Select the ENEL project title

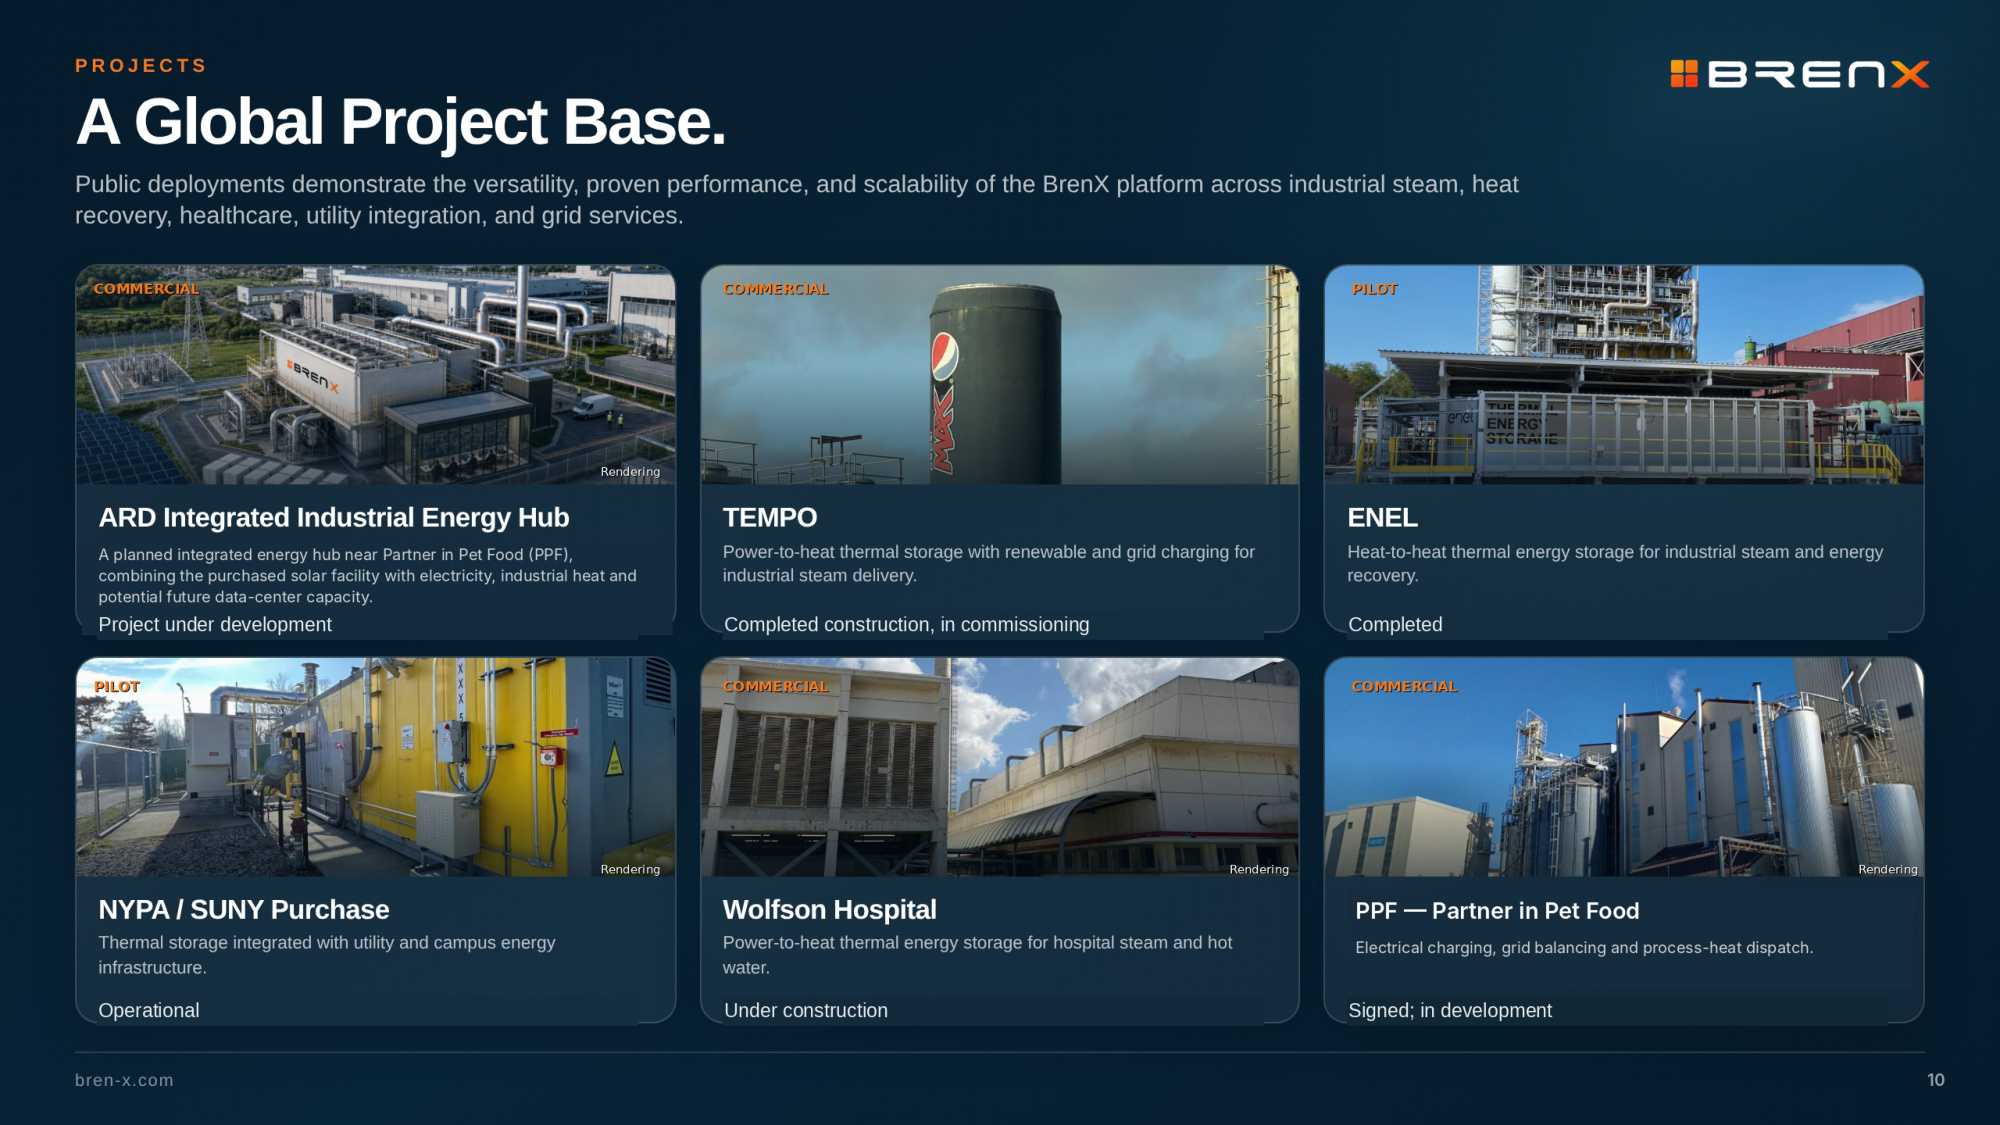pos(1382,518)
